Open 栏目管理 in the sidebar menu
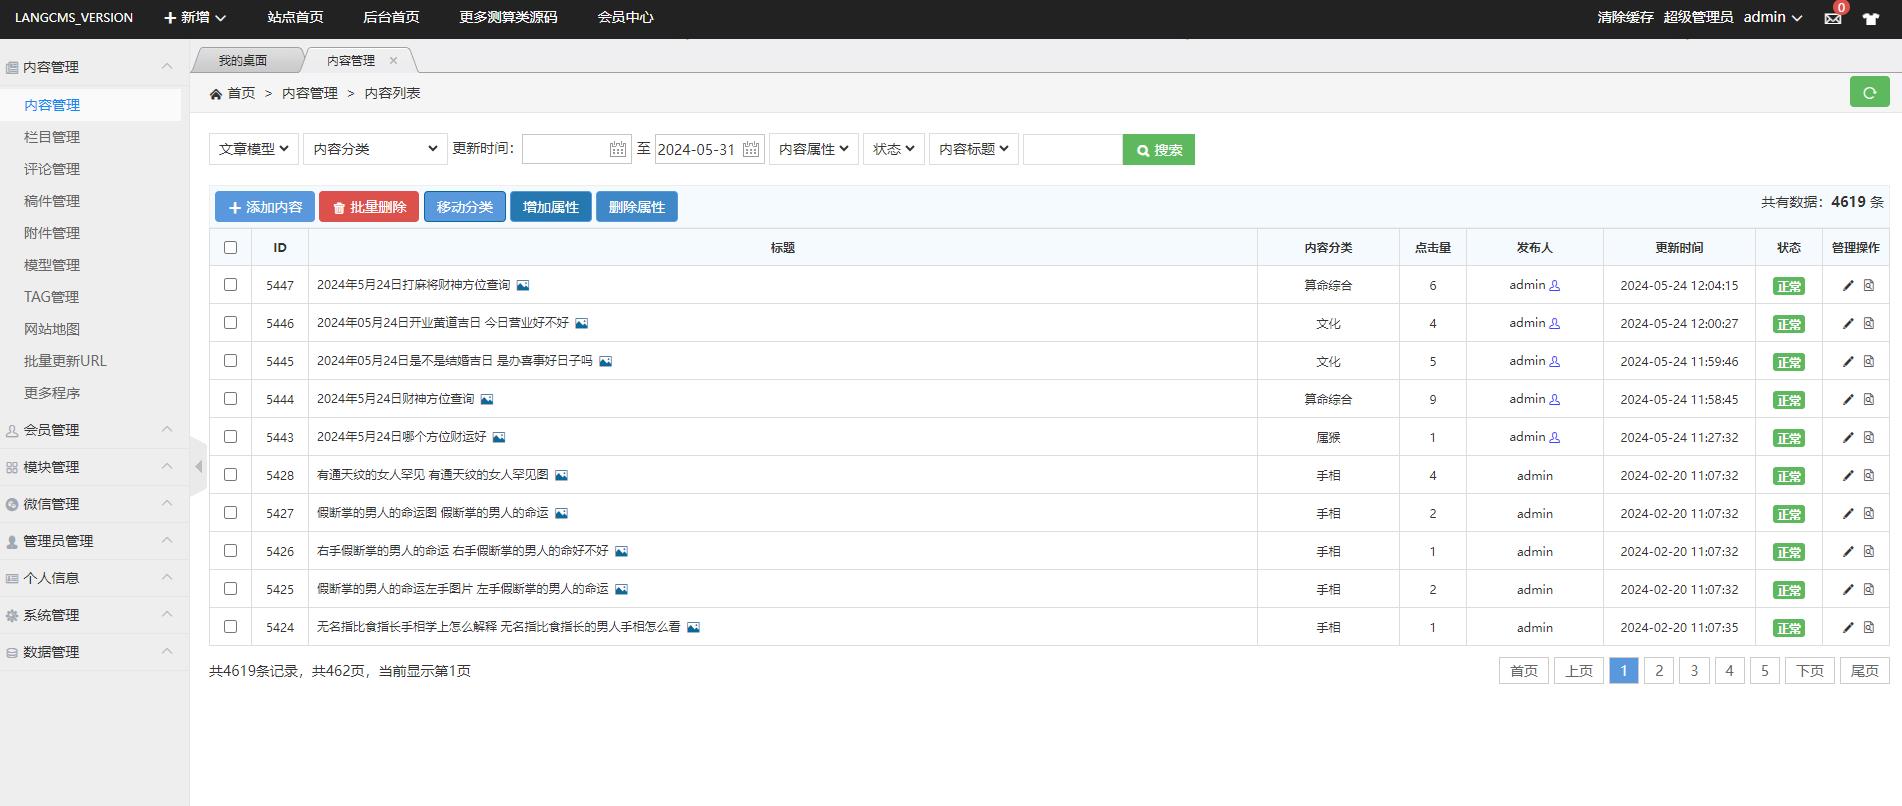1902x806 pixels. click(52, 137)
